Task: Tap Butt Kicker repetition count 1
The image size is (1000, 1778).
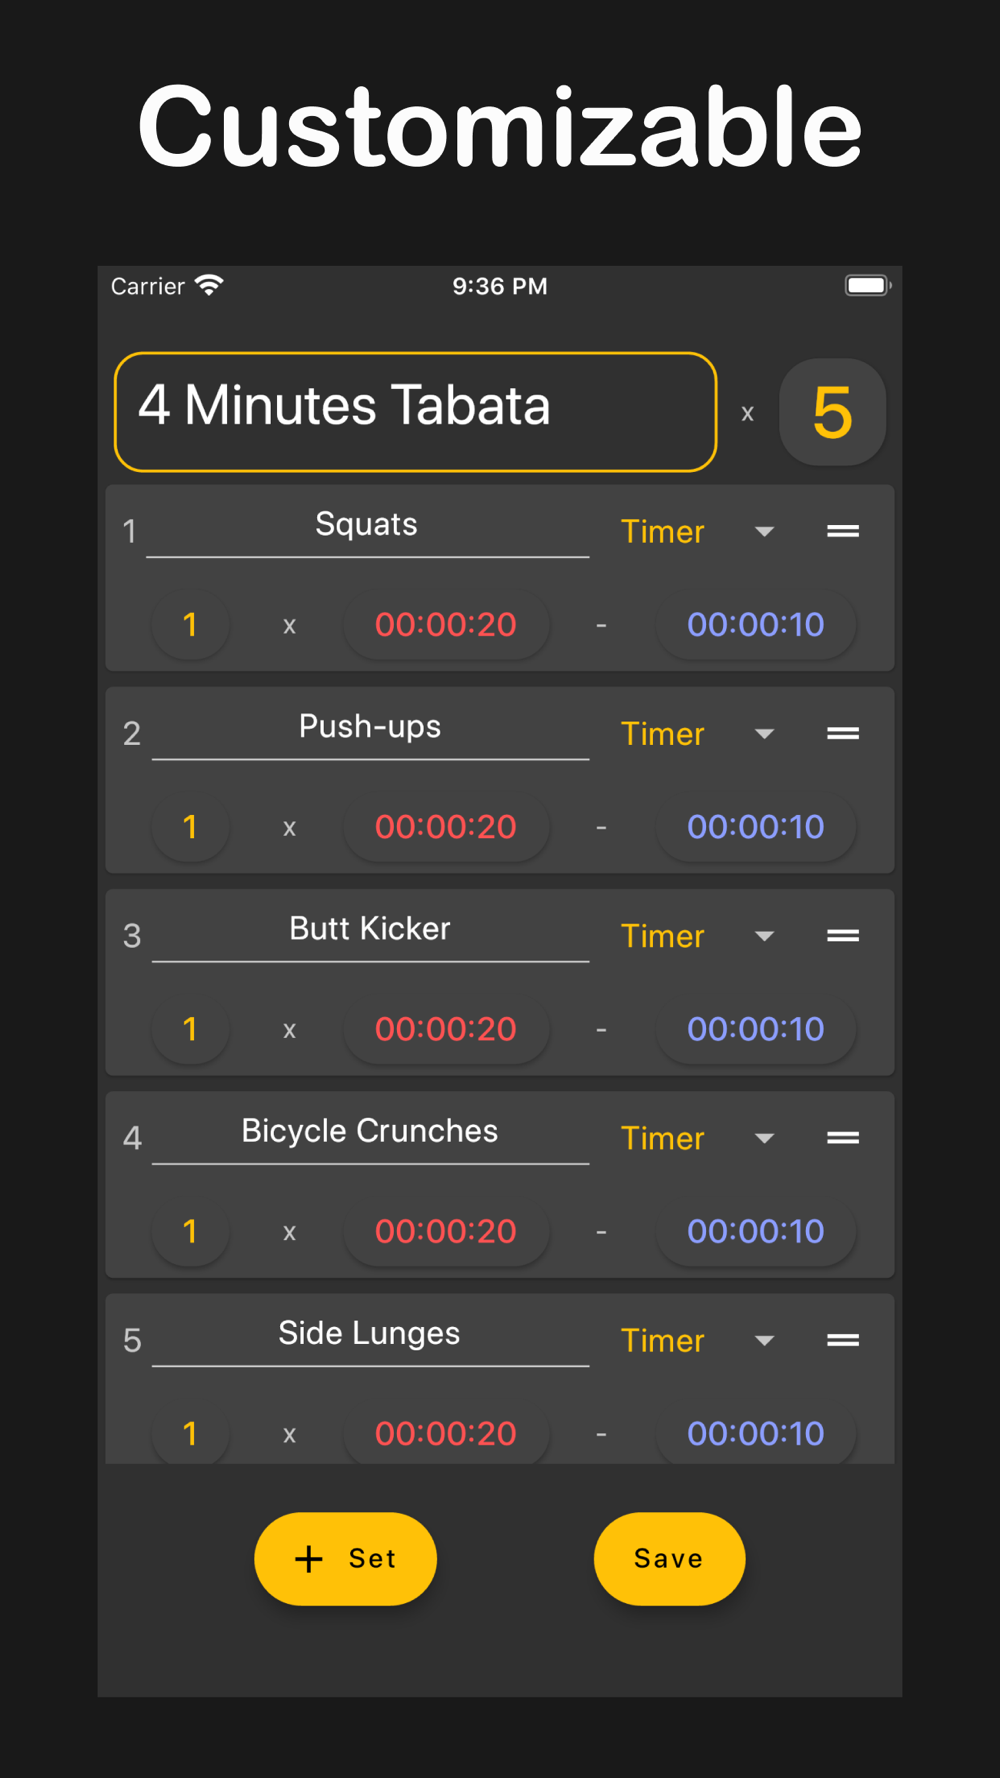Action: [190, 1029]
